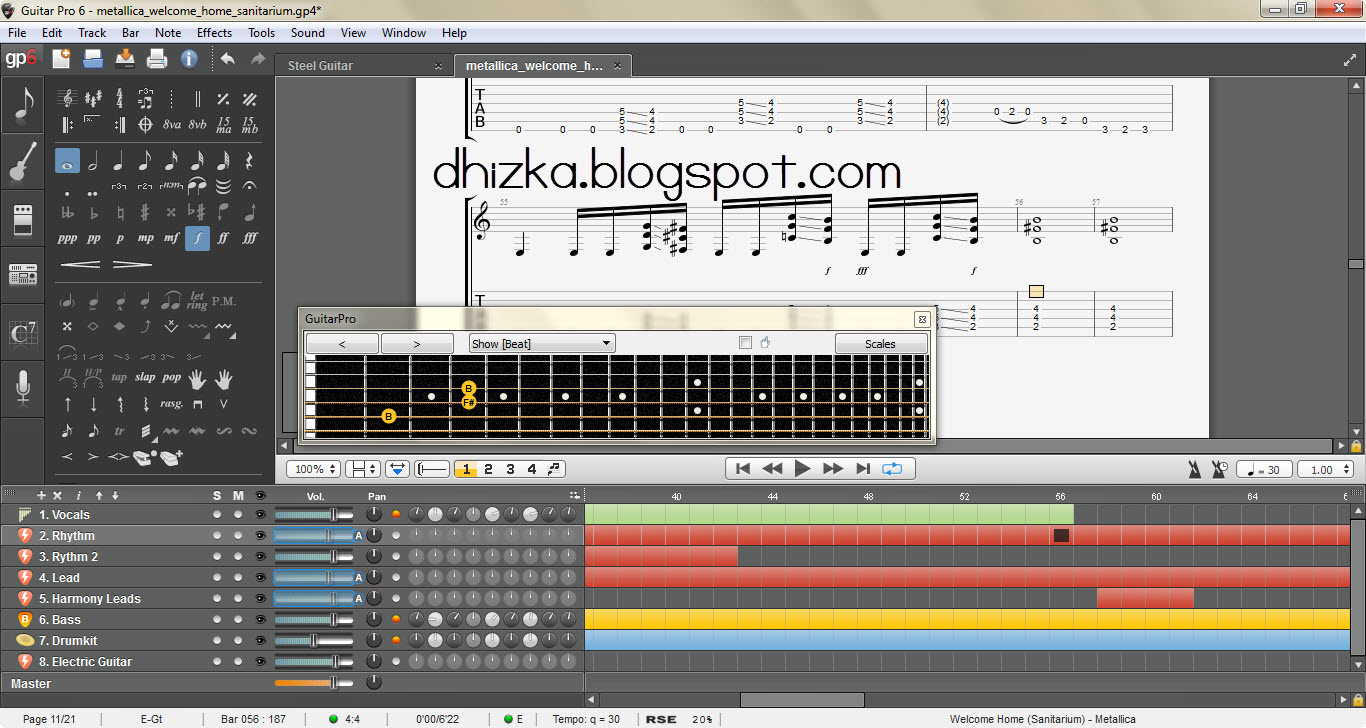Mute the Drumkit track

click(238, 640)
